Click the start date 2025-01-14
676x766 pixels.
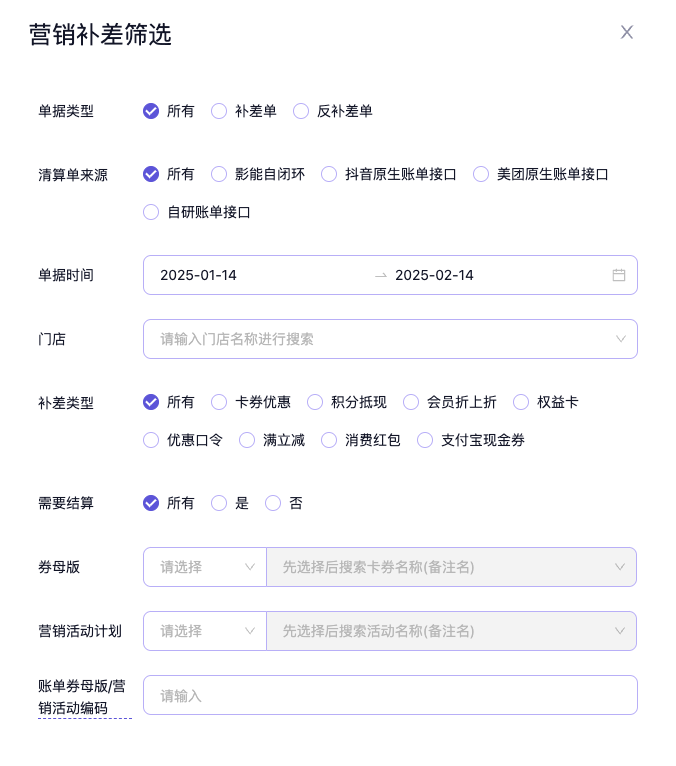point(199,275)
